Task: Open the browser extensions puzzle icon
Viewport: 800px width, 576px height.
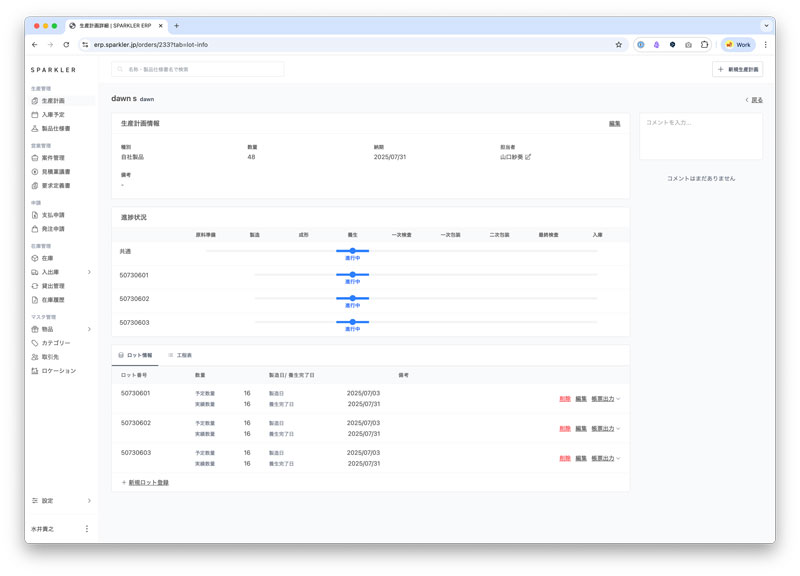Action: pyautogui.click(x=704, y=45)
